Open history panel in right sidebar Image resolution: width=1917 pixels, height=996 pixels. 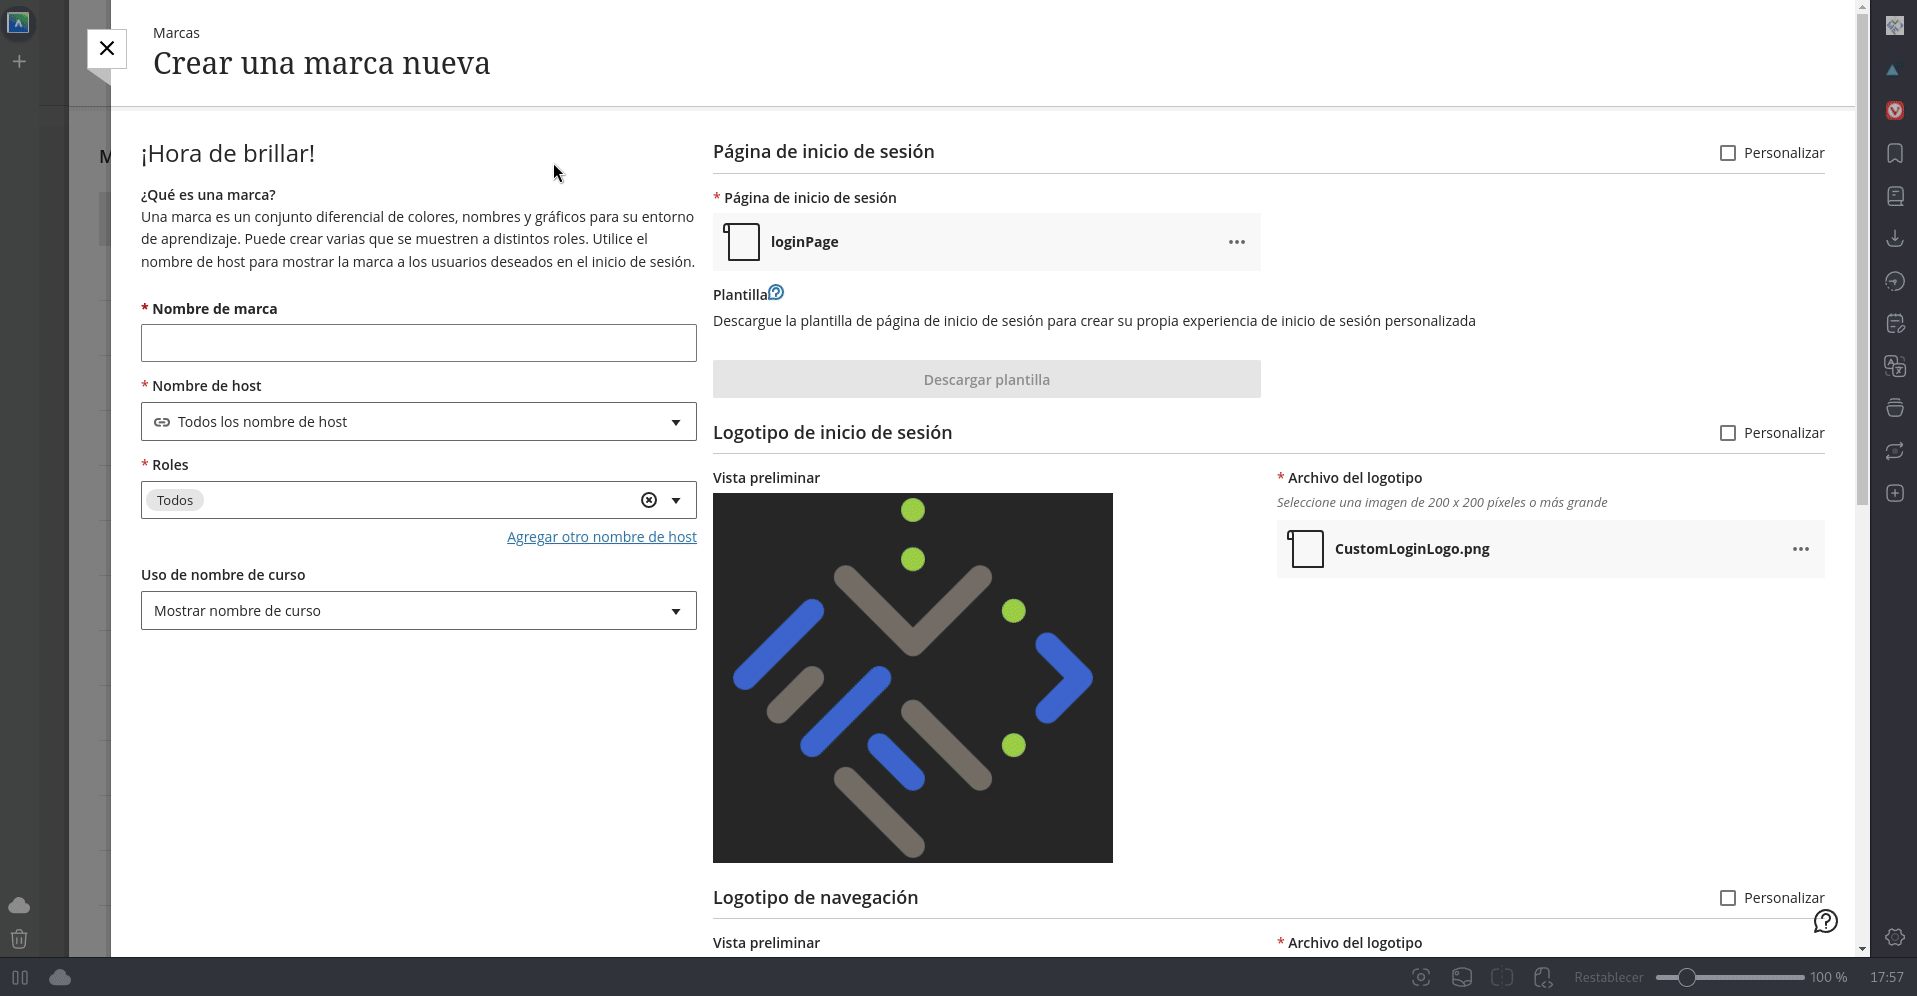click(x=1895, y=281)
